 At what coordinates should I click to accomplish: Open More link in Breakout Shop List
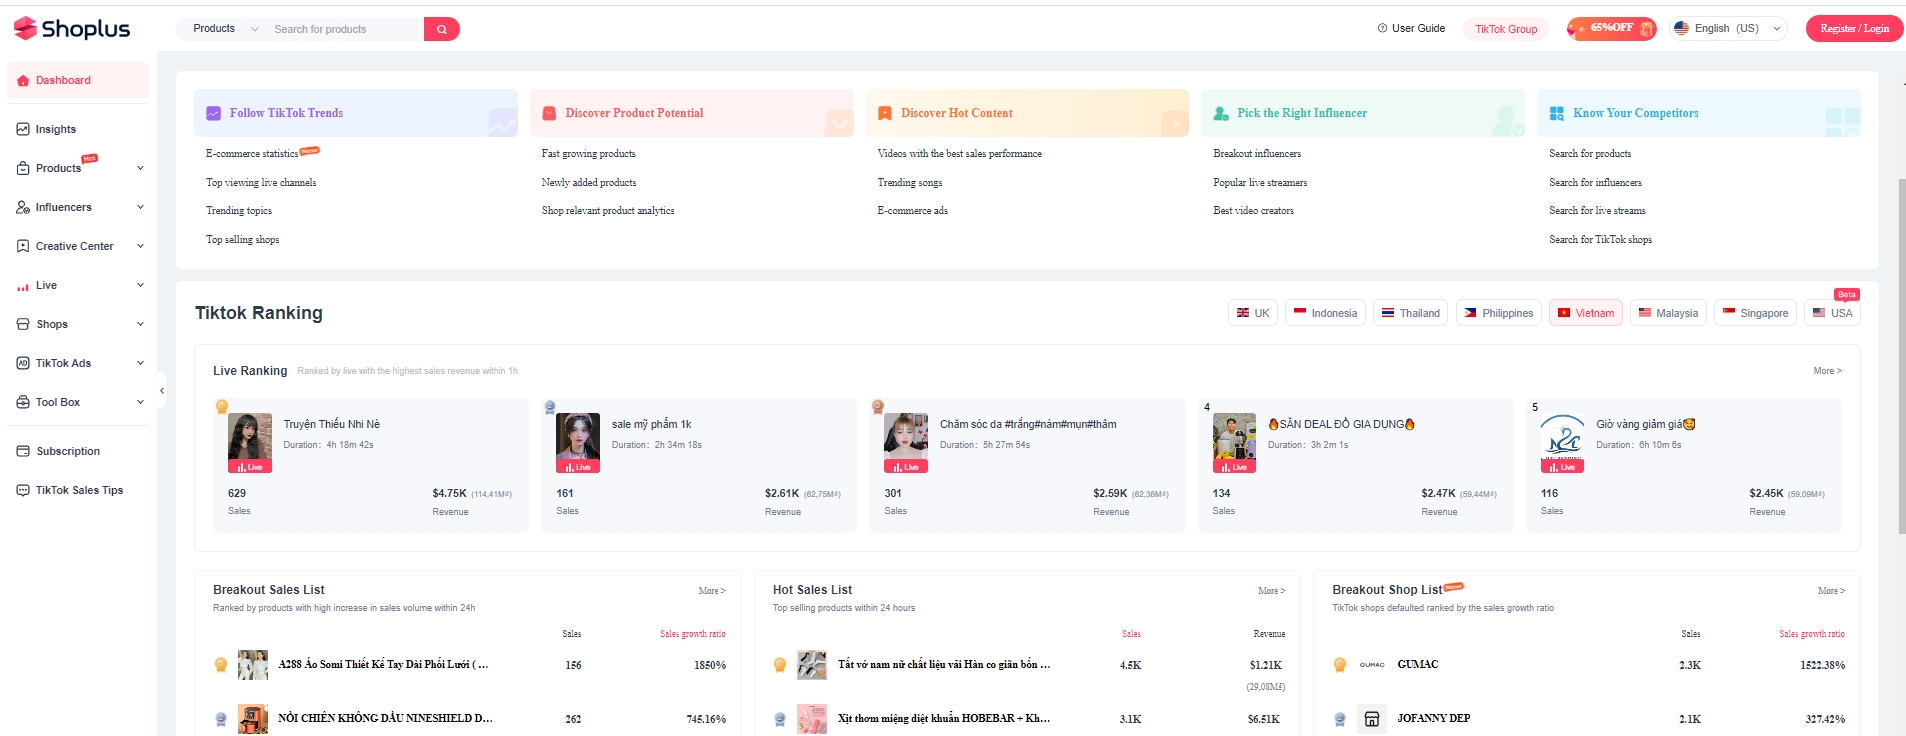click(x=1831, y=591)
